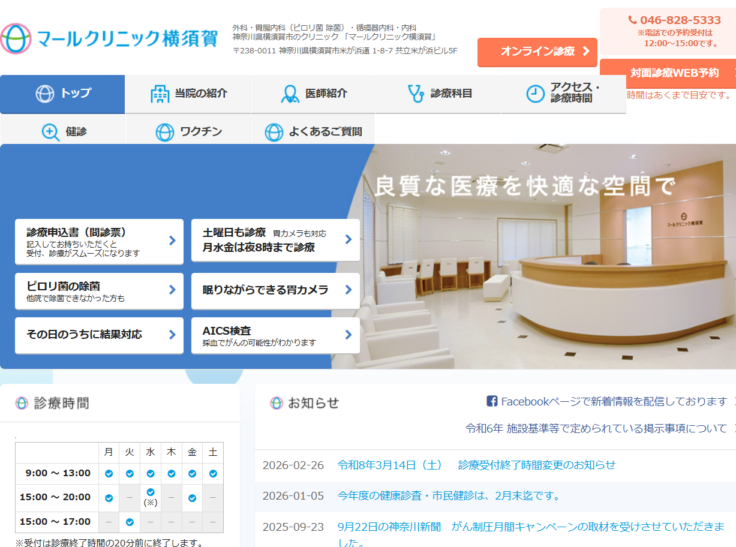The image size is (736, 547).
Task: Open the AICS検査 card
Action: click(x=276, y=335)
